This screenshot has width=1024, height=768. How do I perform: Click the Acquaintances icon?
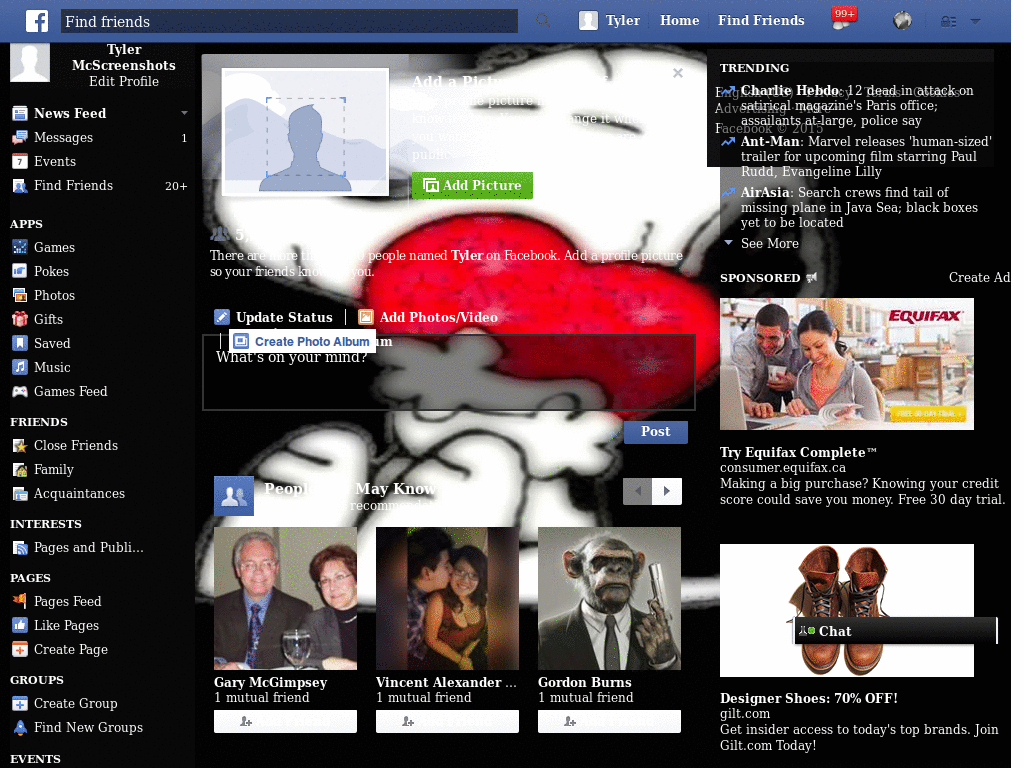20,494
